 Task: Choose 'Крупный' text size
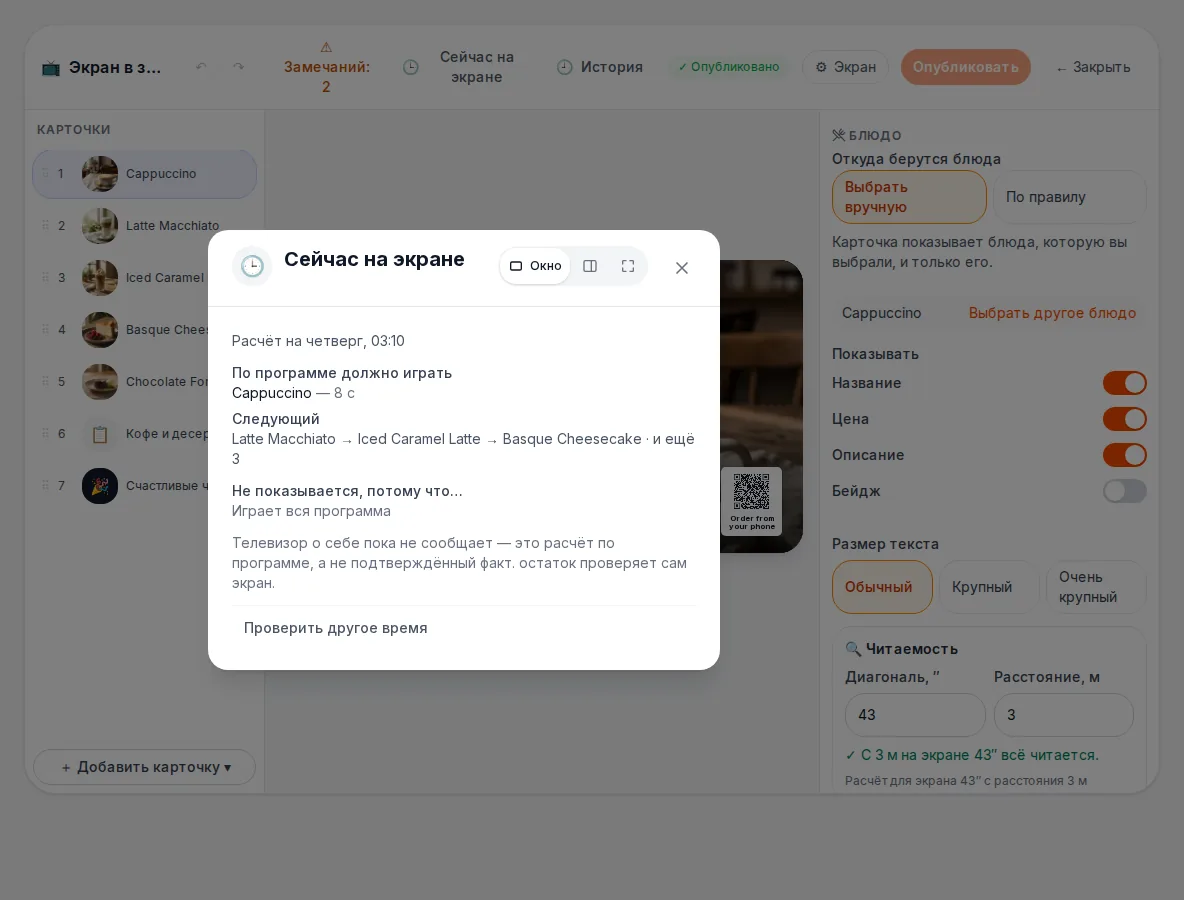tap(982, 587)
